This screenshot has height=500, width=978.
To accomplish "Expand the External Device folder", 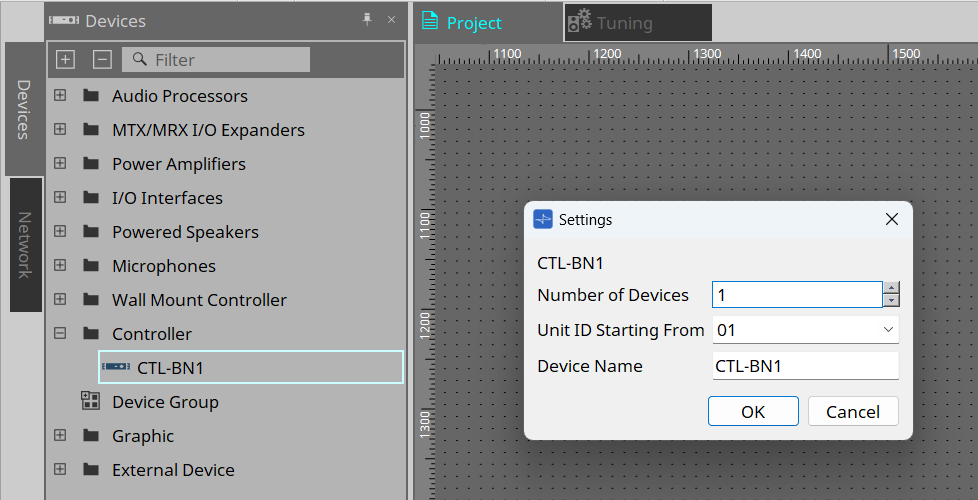I will (60, 469).
